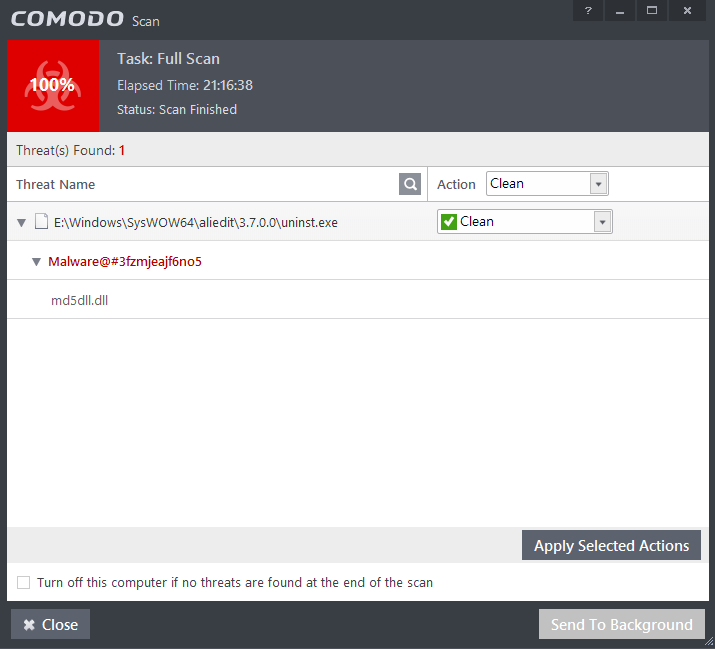Collapse the Malware@#3fzmjeajf6no5 entry
The width and height of the screenshot is (715, 649).
point(36,262)
